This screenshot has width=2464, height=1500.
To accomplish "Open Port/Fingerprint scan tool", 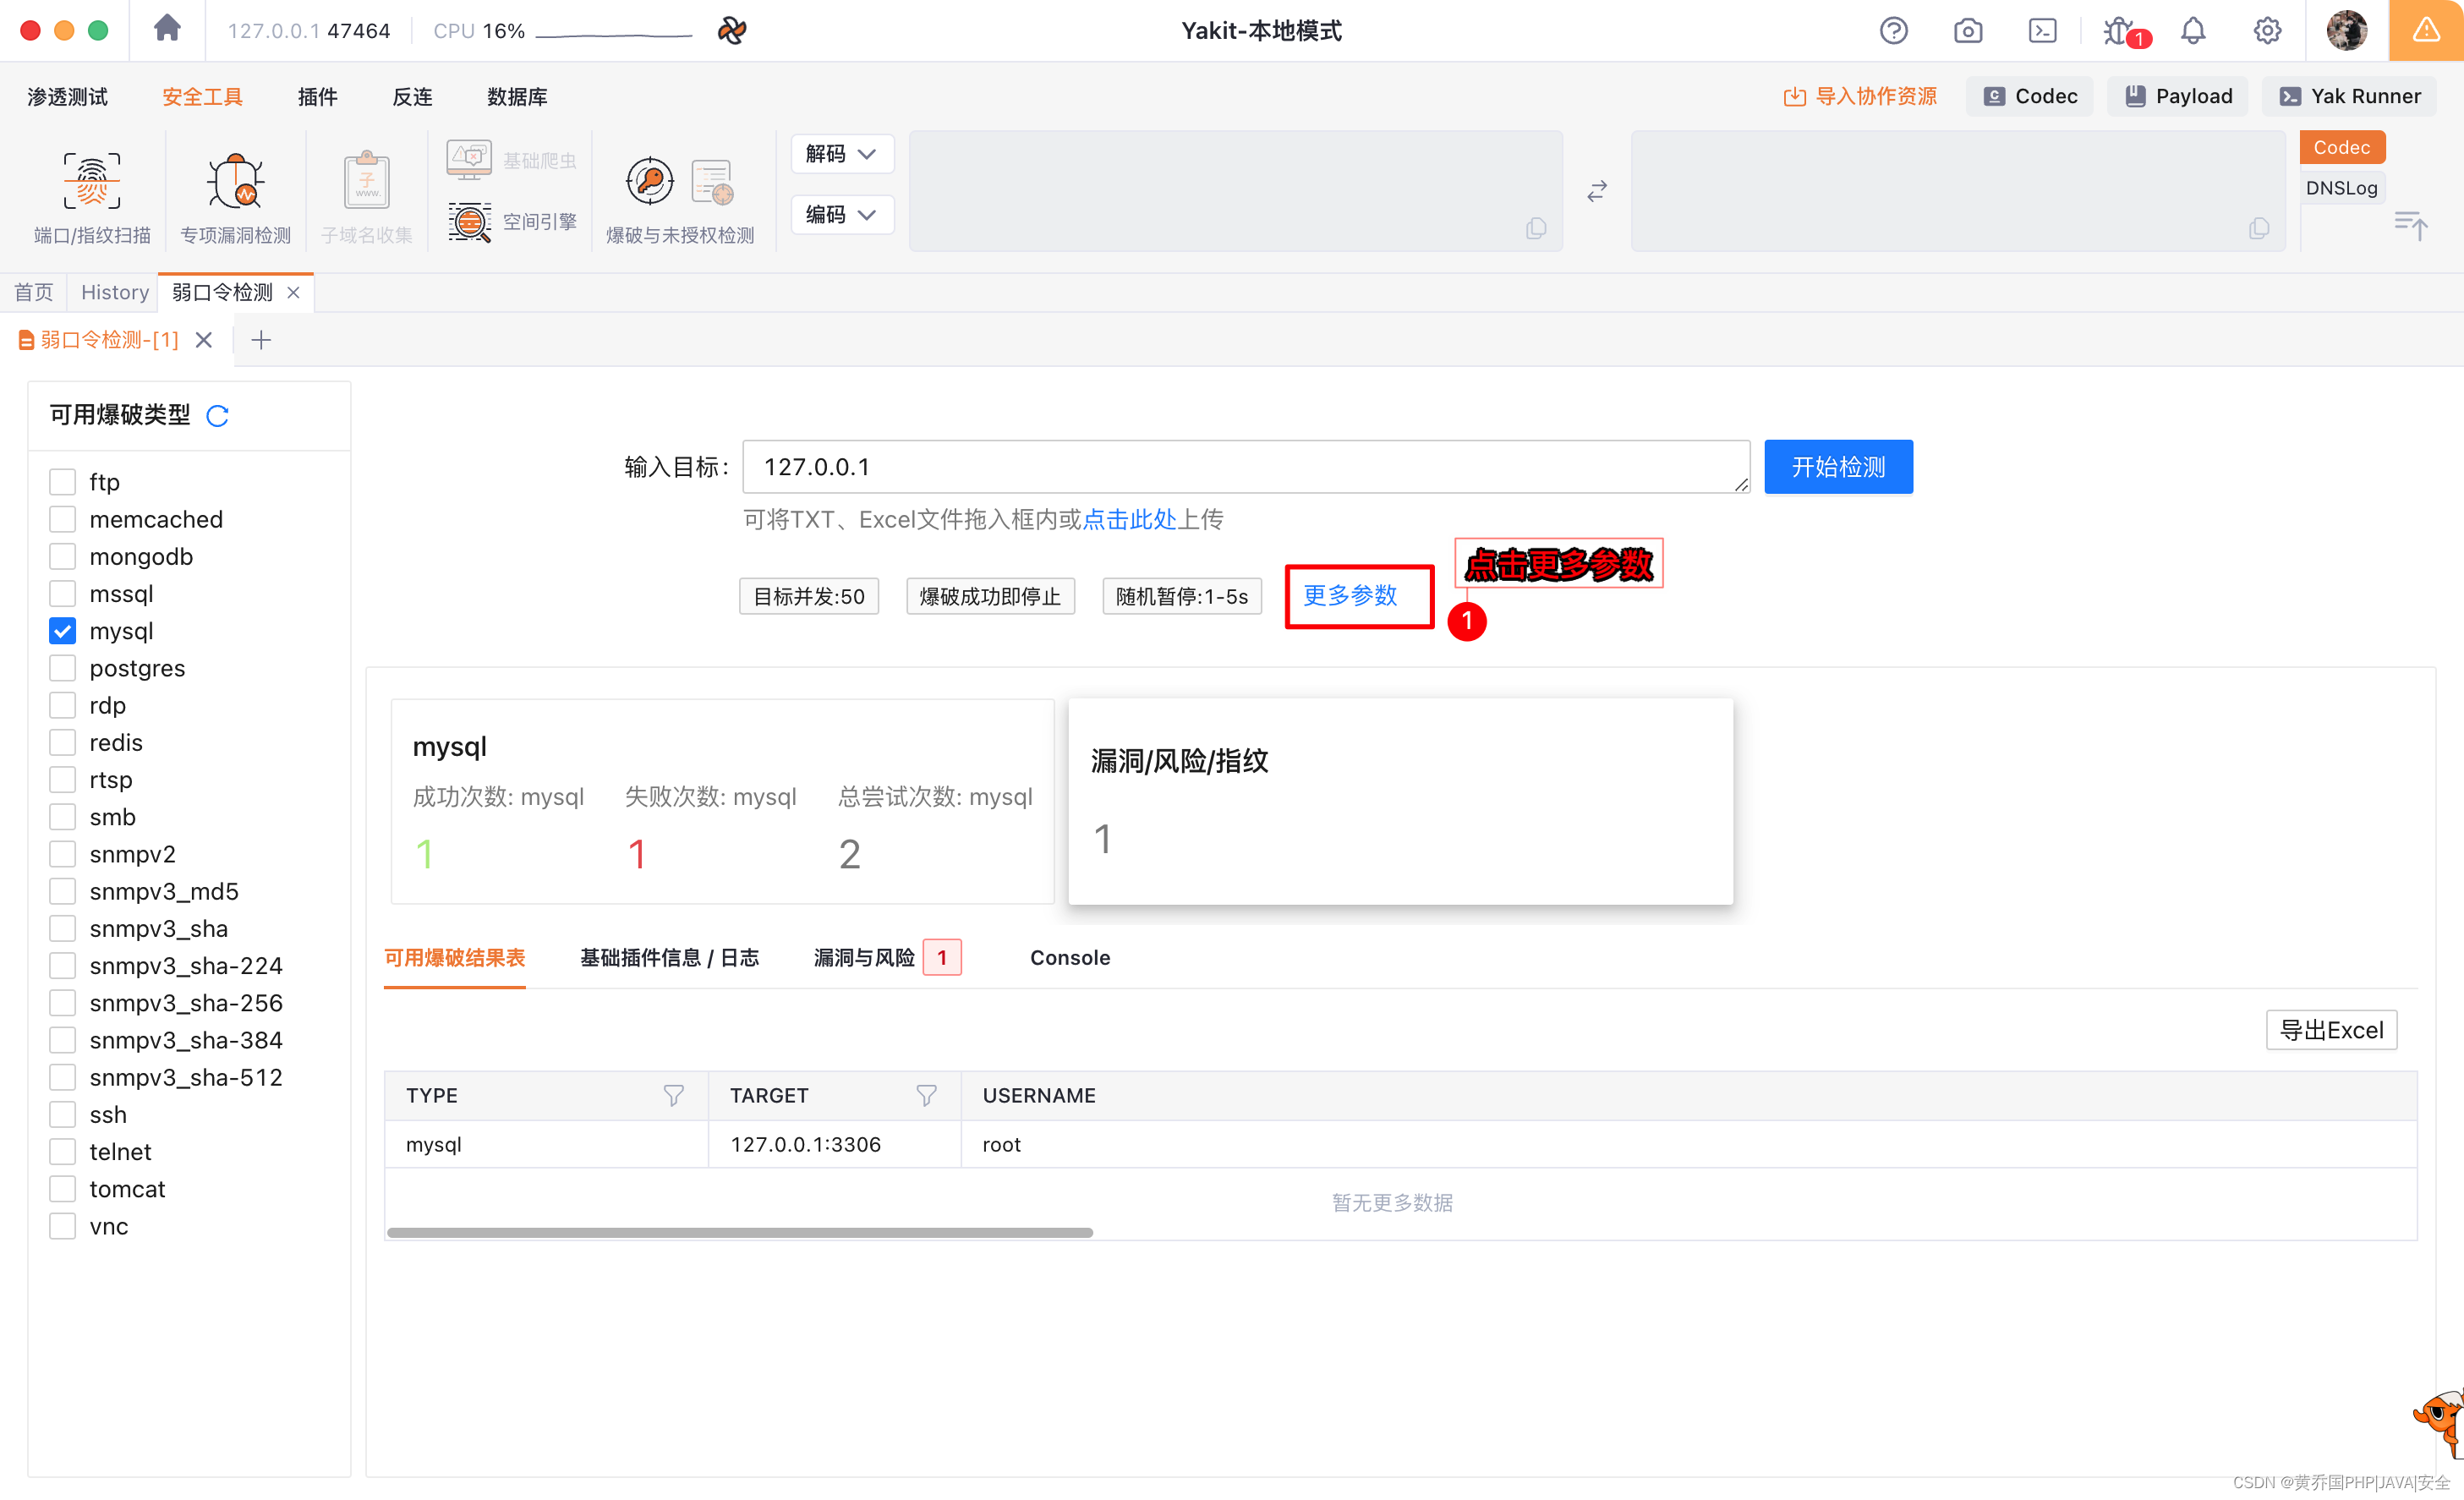I will coord(92,197).
